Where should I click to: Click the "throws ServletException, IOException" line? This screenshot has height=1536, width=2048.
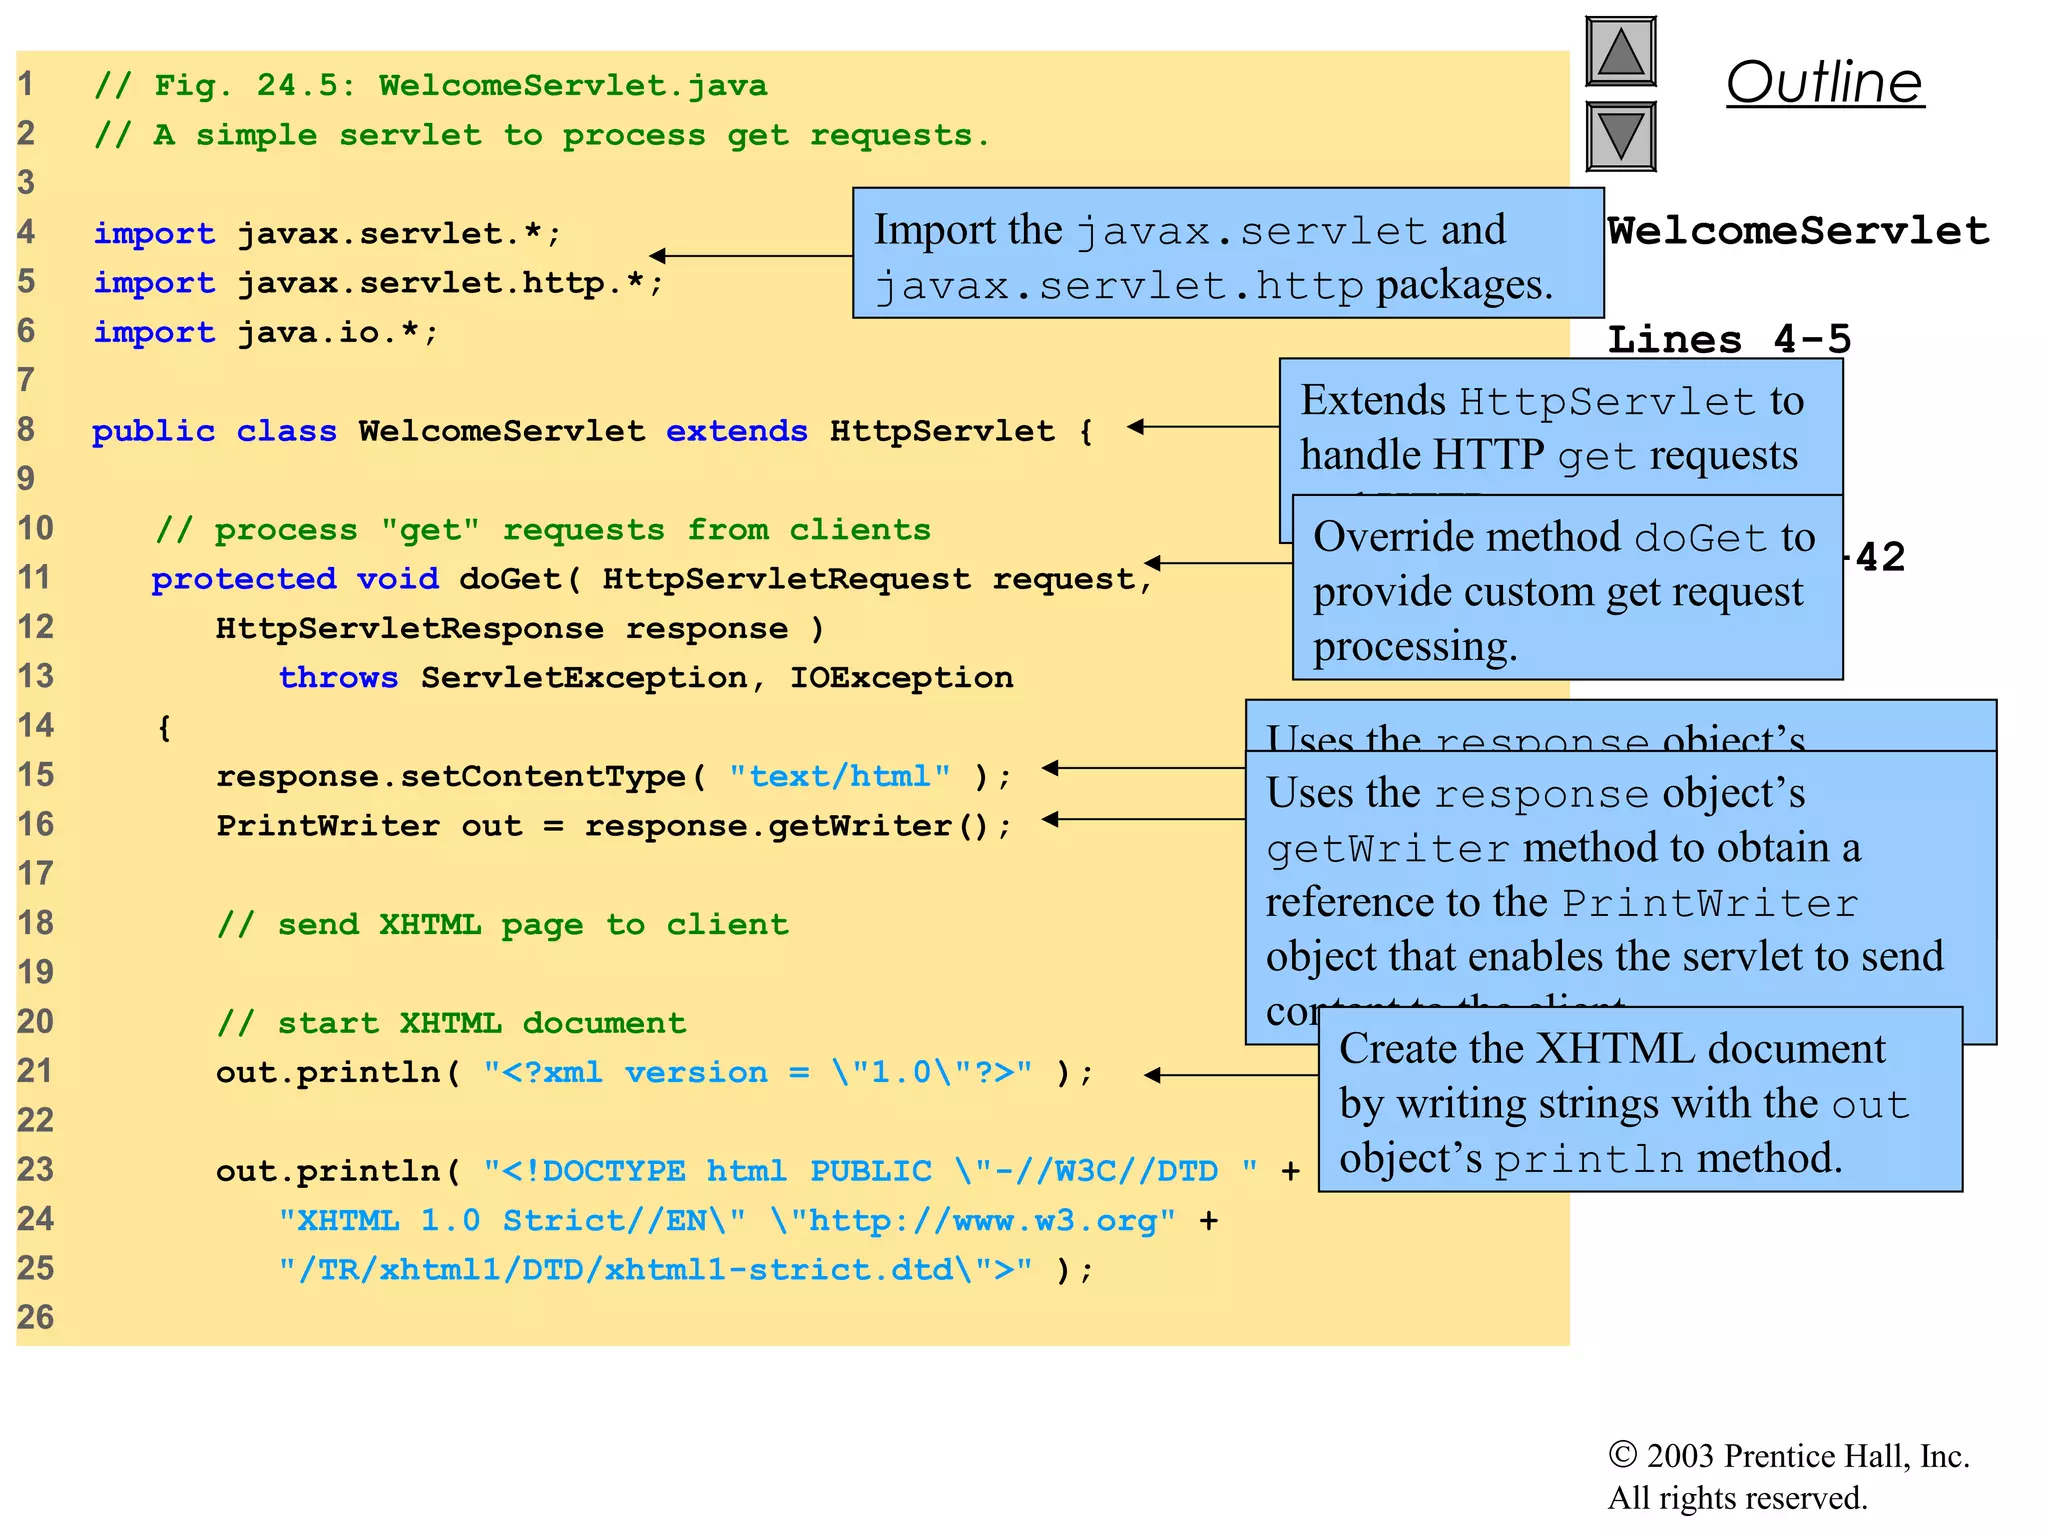(x=646, y=677)
